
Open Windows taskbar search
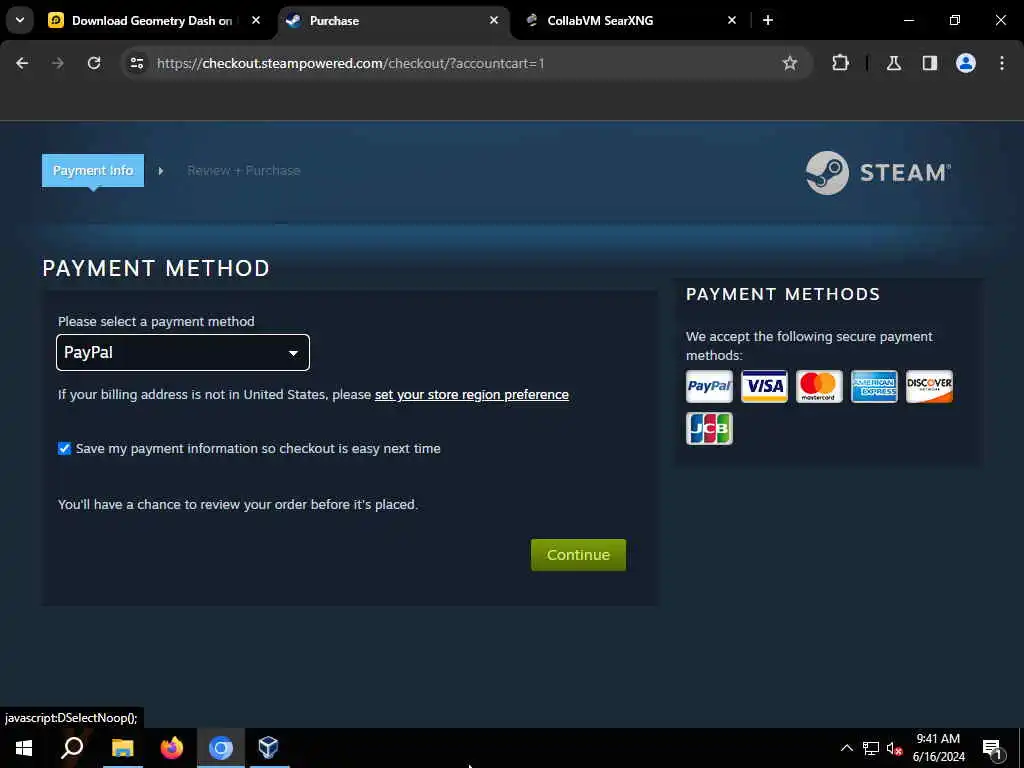72,748
